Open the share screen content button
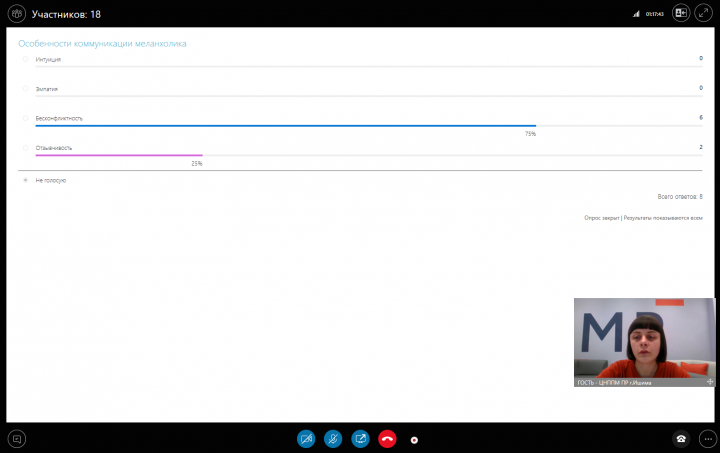Viewport: 720px width, 453px height. tap(360, 438)
